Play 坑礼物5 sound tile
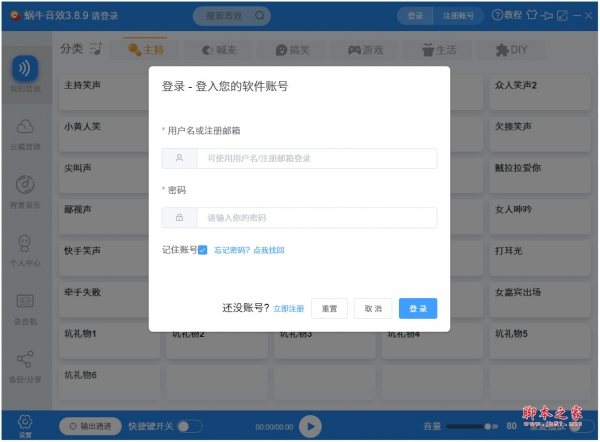 click(540, 341)
